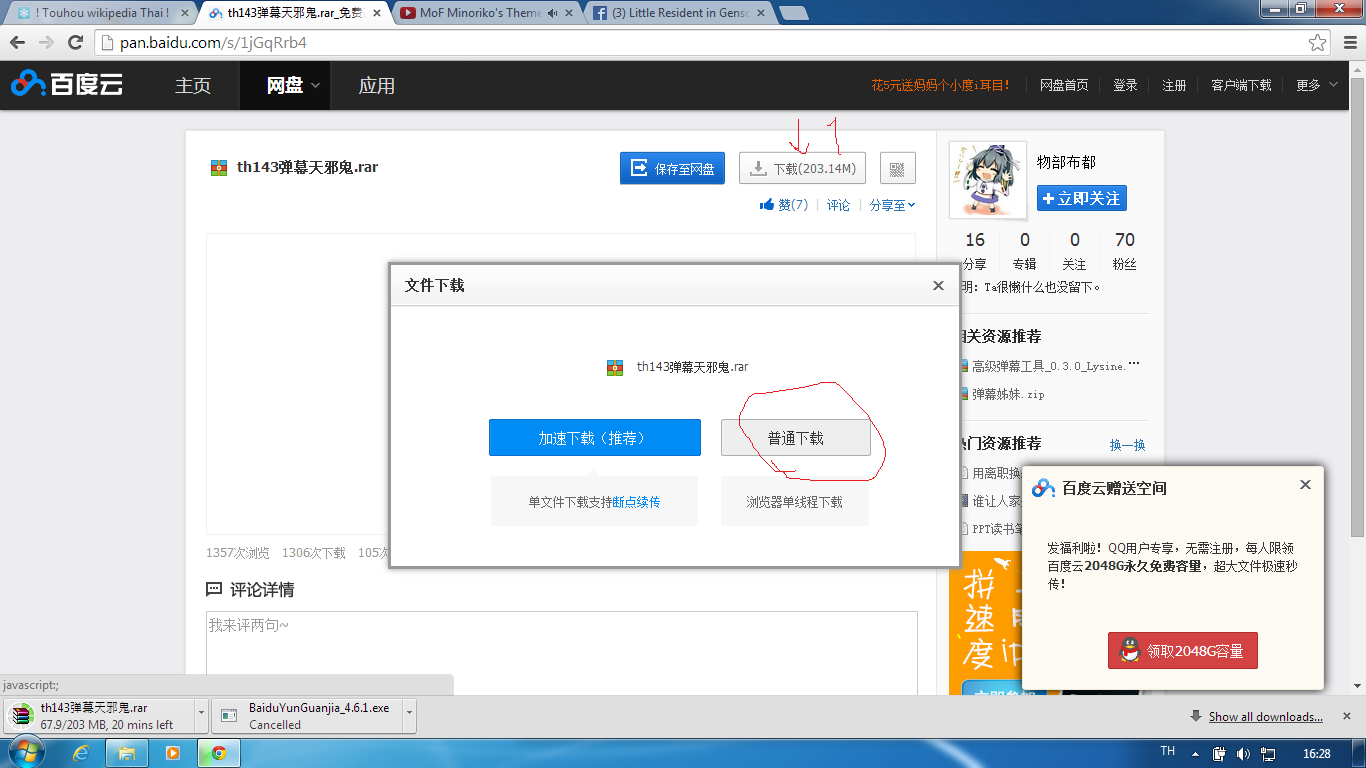The width and height of the screenshot is (1366, 768).
Task: Click the 评论 link below the file
Action: click(838, 205)
